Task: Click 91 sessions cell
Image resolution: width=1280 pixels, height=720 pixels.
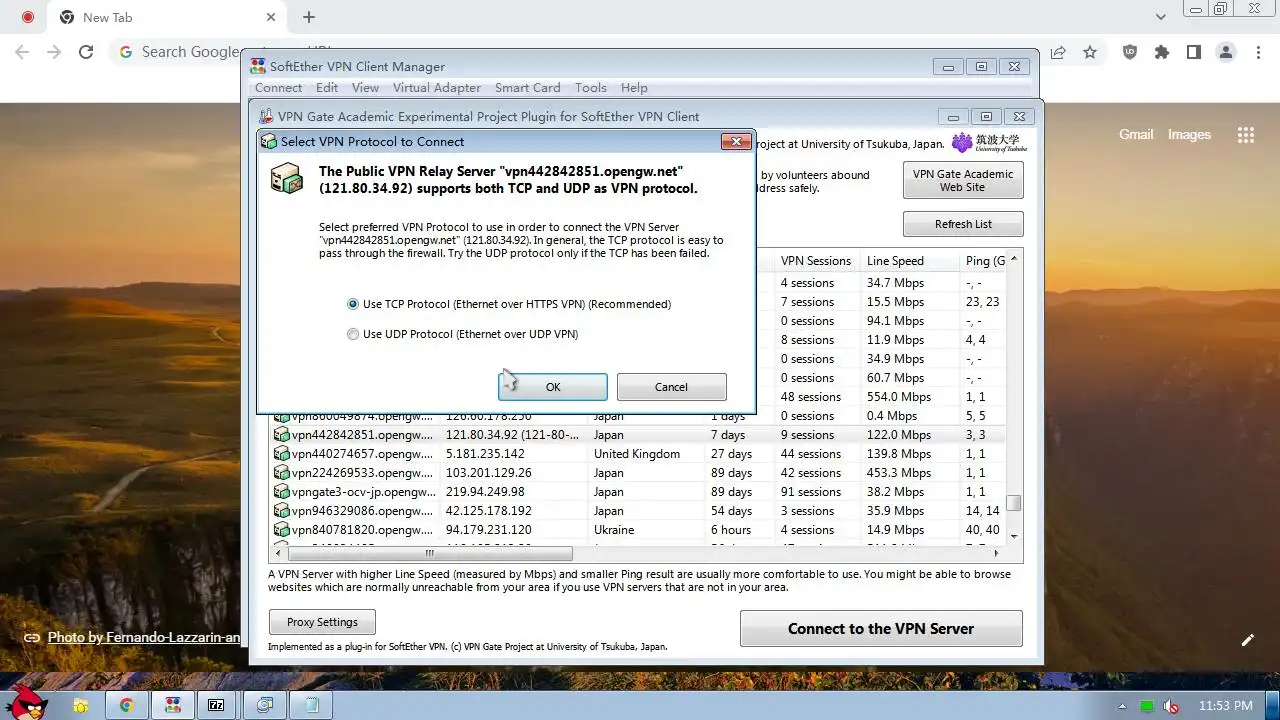Action: tap(811, 492)
